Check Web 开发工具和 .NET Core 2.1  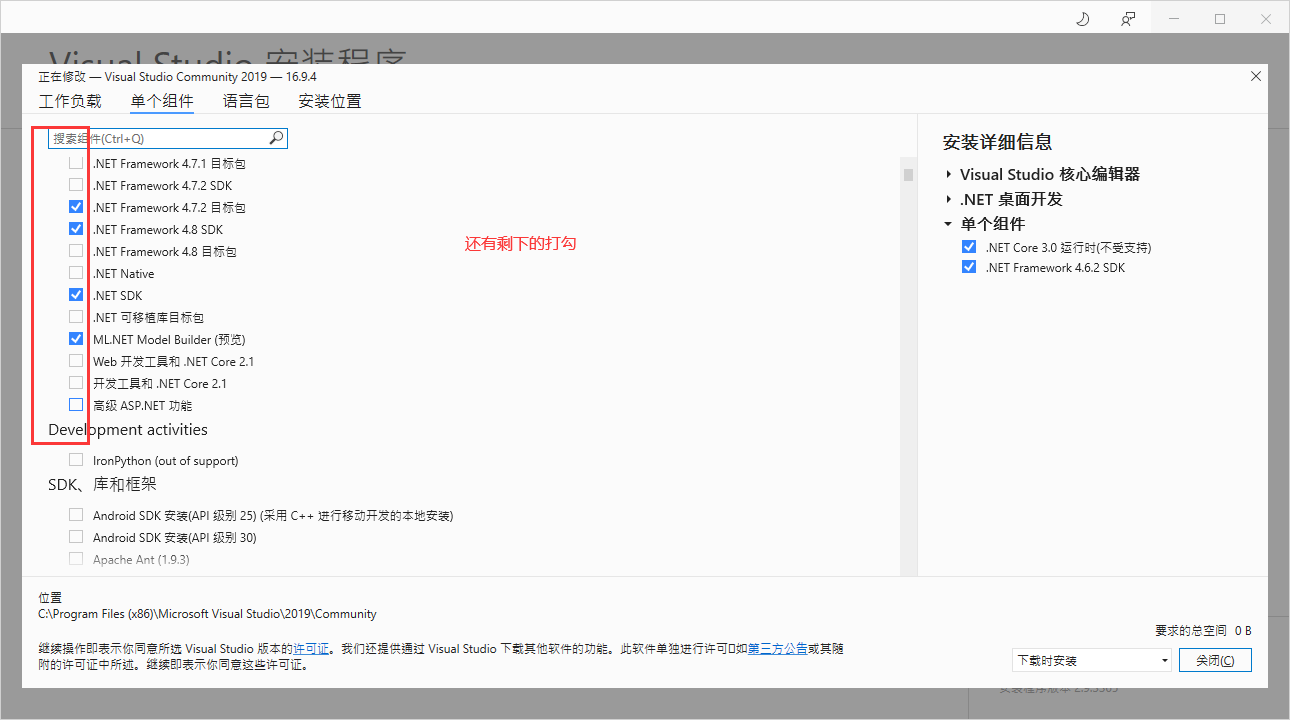pyautogui.click(x=76, y=361)
